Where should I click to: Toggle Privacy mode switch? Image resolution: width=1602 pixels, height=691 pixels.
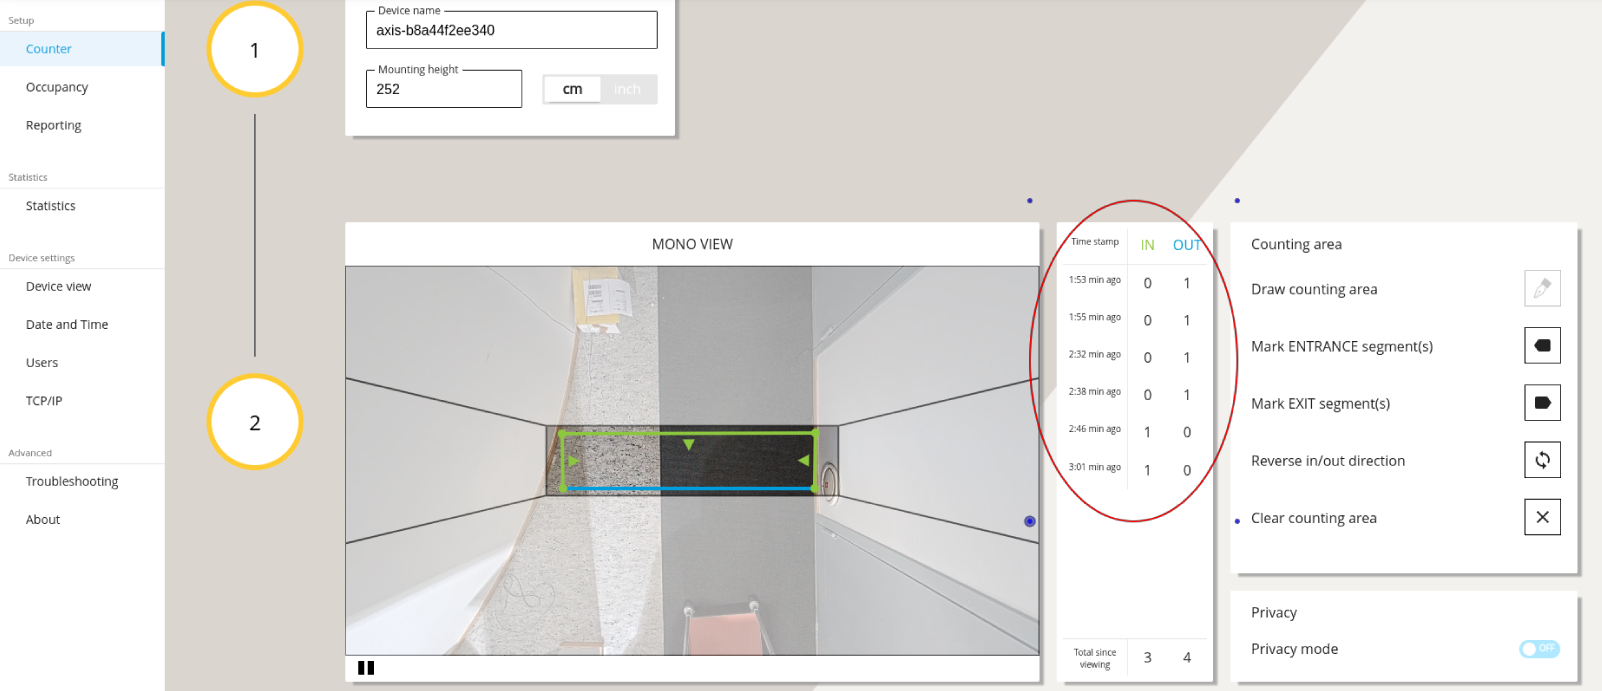tap(1539, 649)
